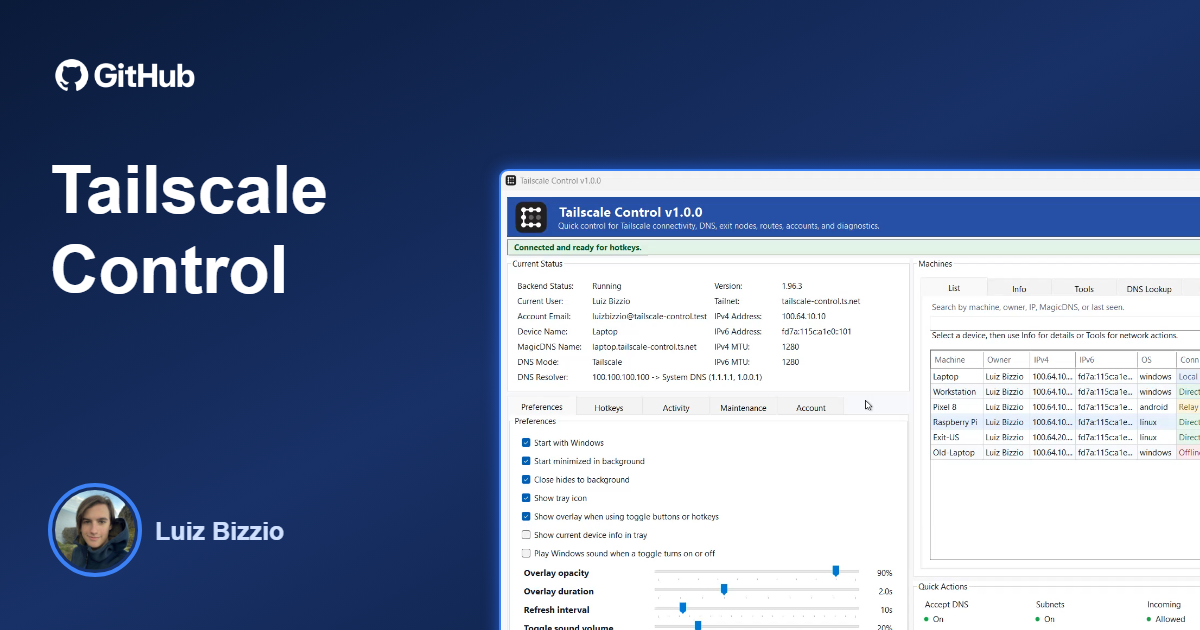The image size is (1200, 630).
Task: Click the MagicDNS name laptop.tailscale-control.ts.net
Action: click(x=644, y=346)
